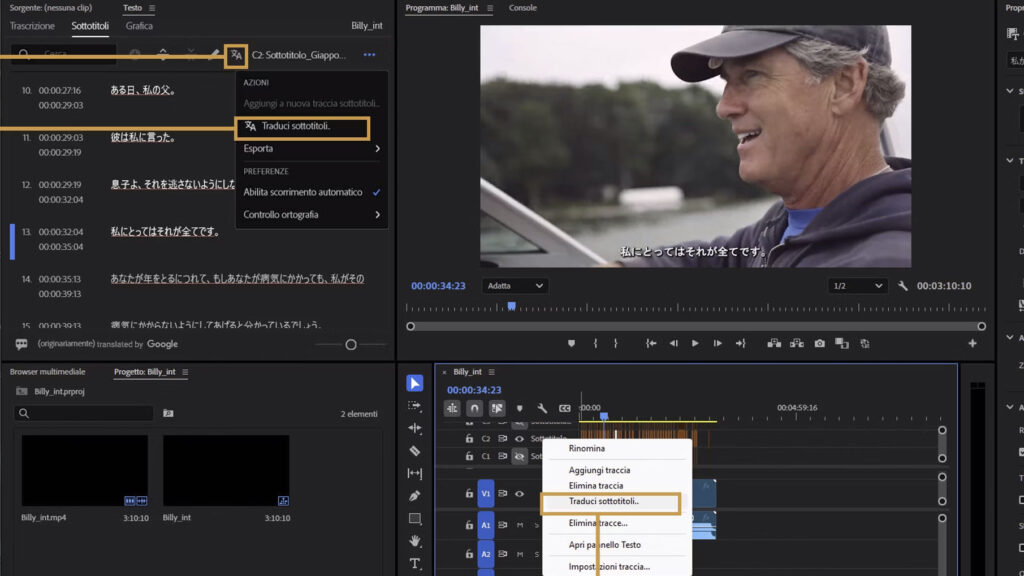Select the Selection tool in the timeline toolbar
This screenshot has height=576, width=1024.
pyautogui.click(x=416, y=381)
